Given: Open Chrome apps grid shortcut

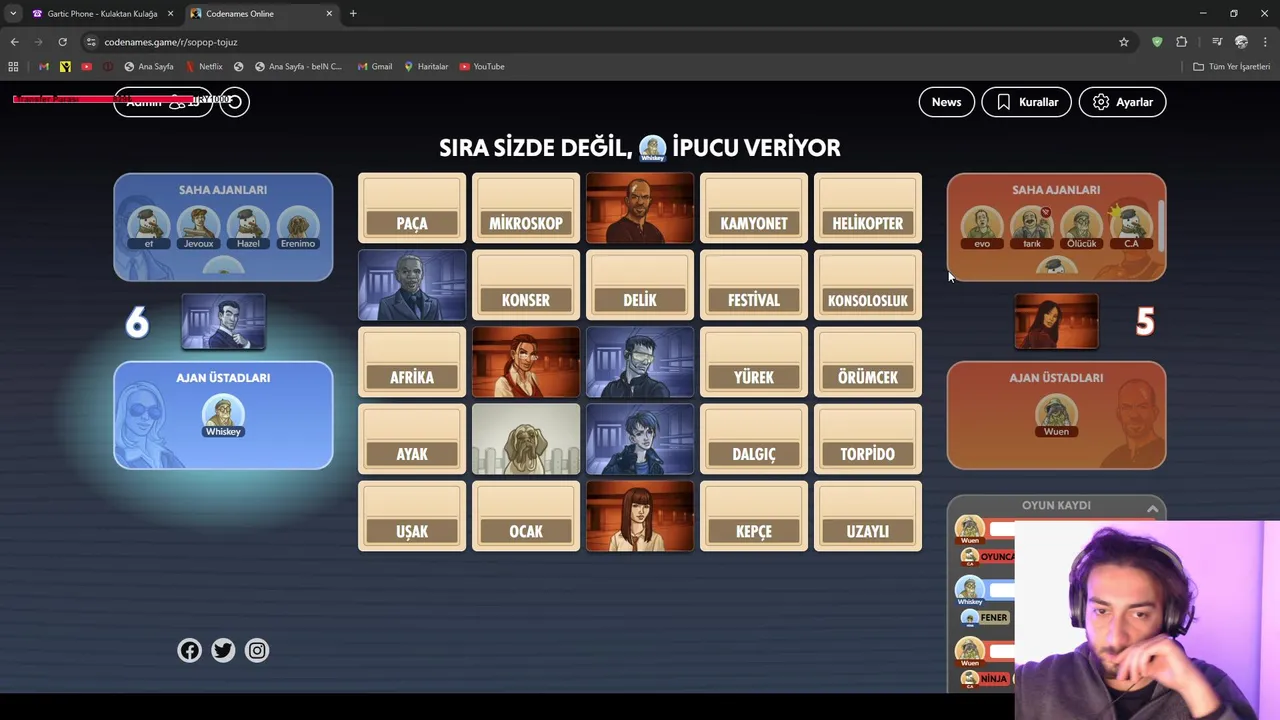Looking at the screenshot, I should pos(13,66).
